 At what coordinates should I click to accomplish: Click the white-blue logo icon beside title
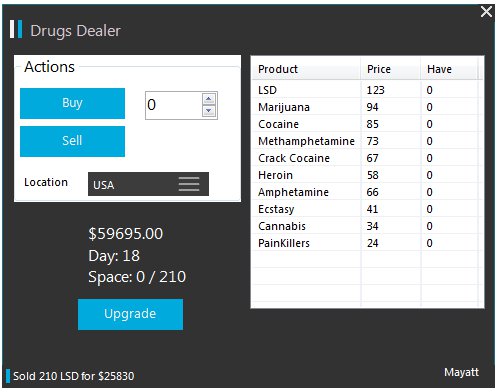pos(16,29)
